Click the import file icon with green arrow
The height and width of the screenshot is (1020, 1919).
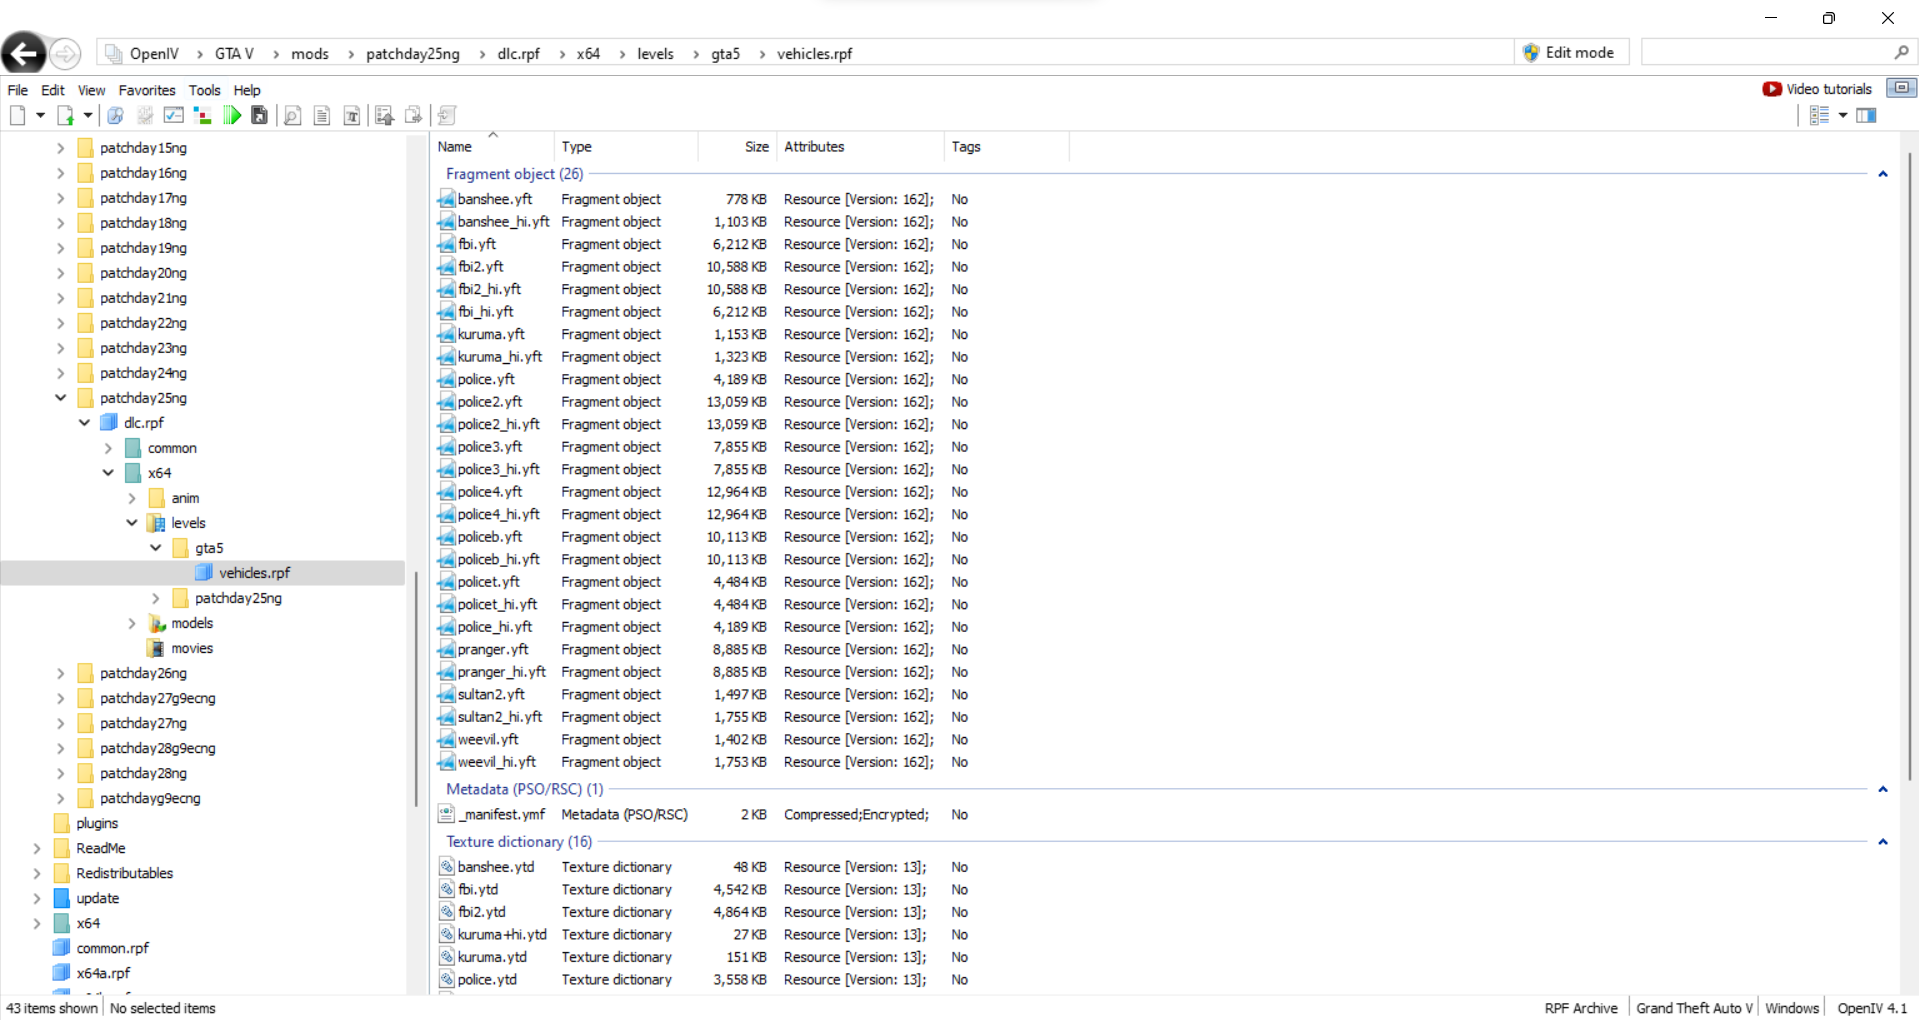pos(66,116)
